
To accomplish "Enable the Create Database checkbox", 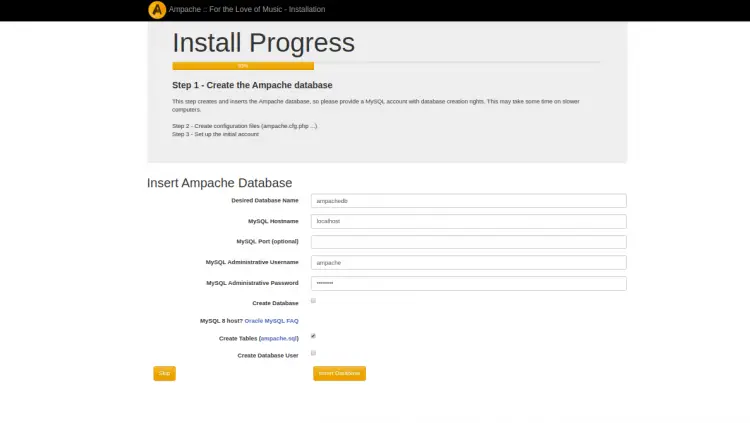I will (x=313, y=301).
